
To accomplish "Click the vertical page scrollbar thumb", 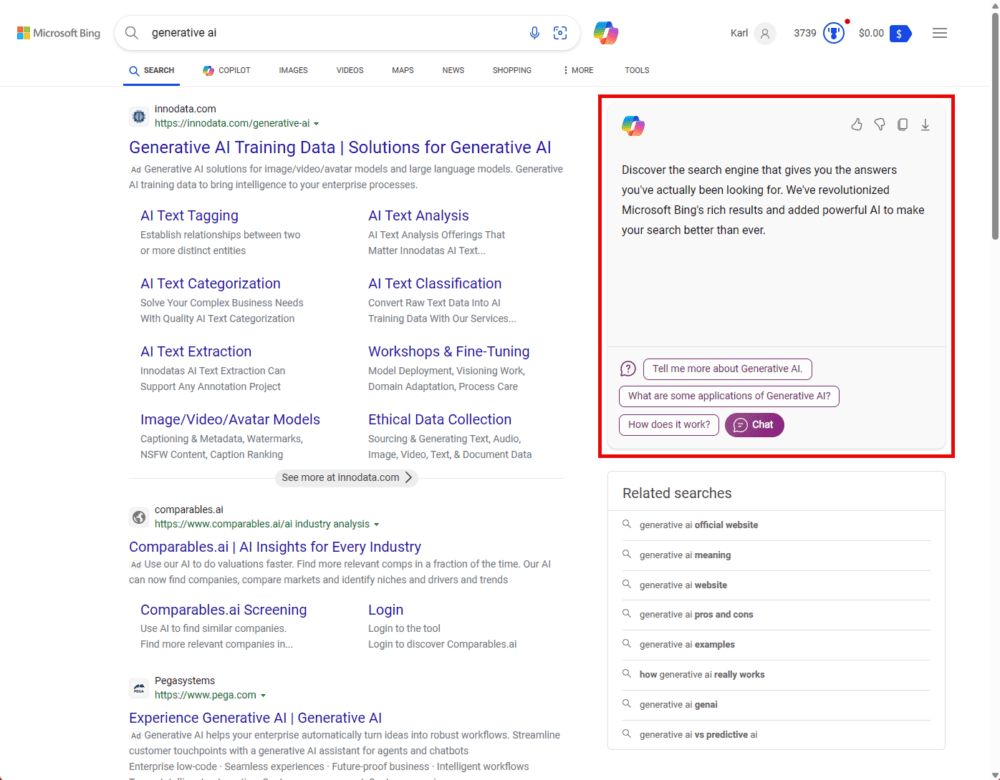I will (995, 126).
